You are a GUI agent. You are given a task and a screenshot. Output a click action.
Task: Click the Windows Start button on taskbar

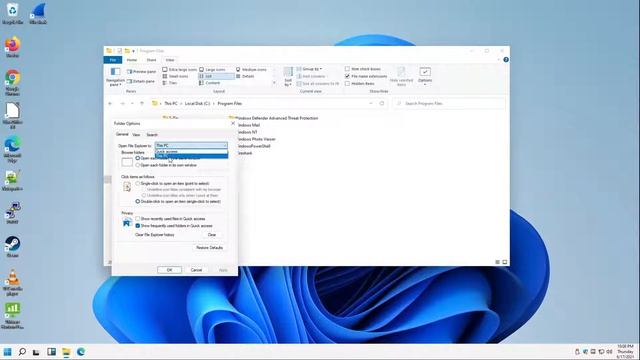[x=7, y=352]
